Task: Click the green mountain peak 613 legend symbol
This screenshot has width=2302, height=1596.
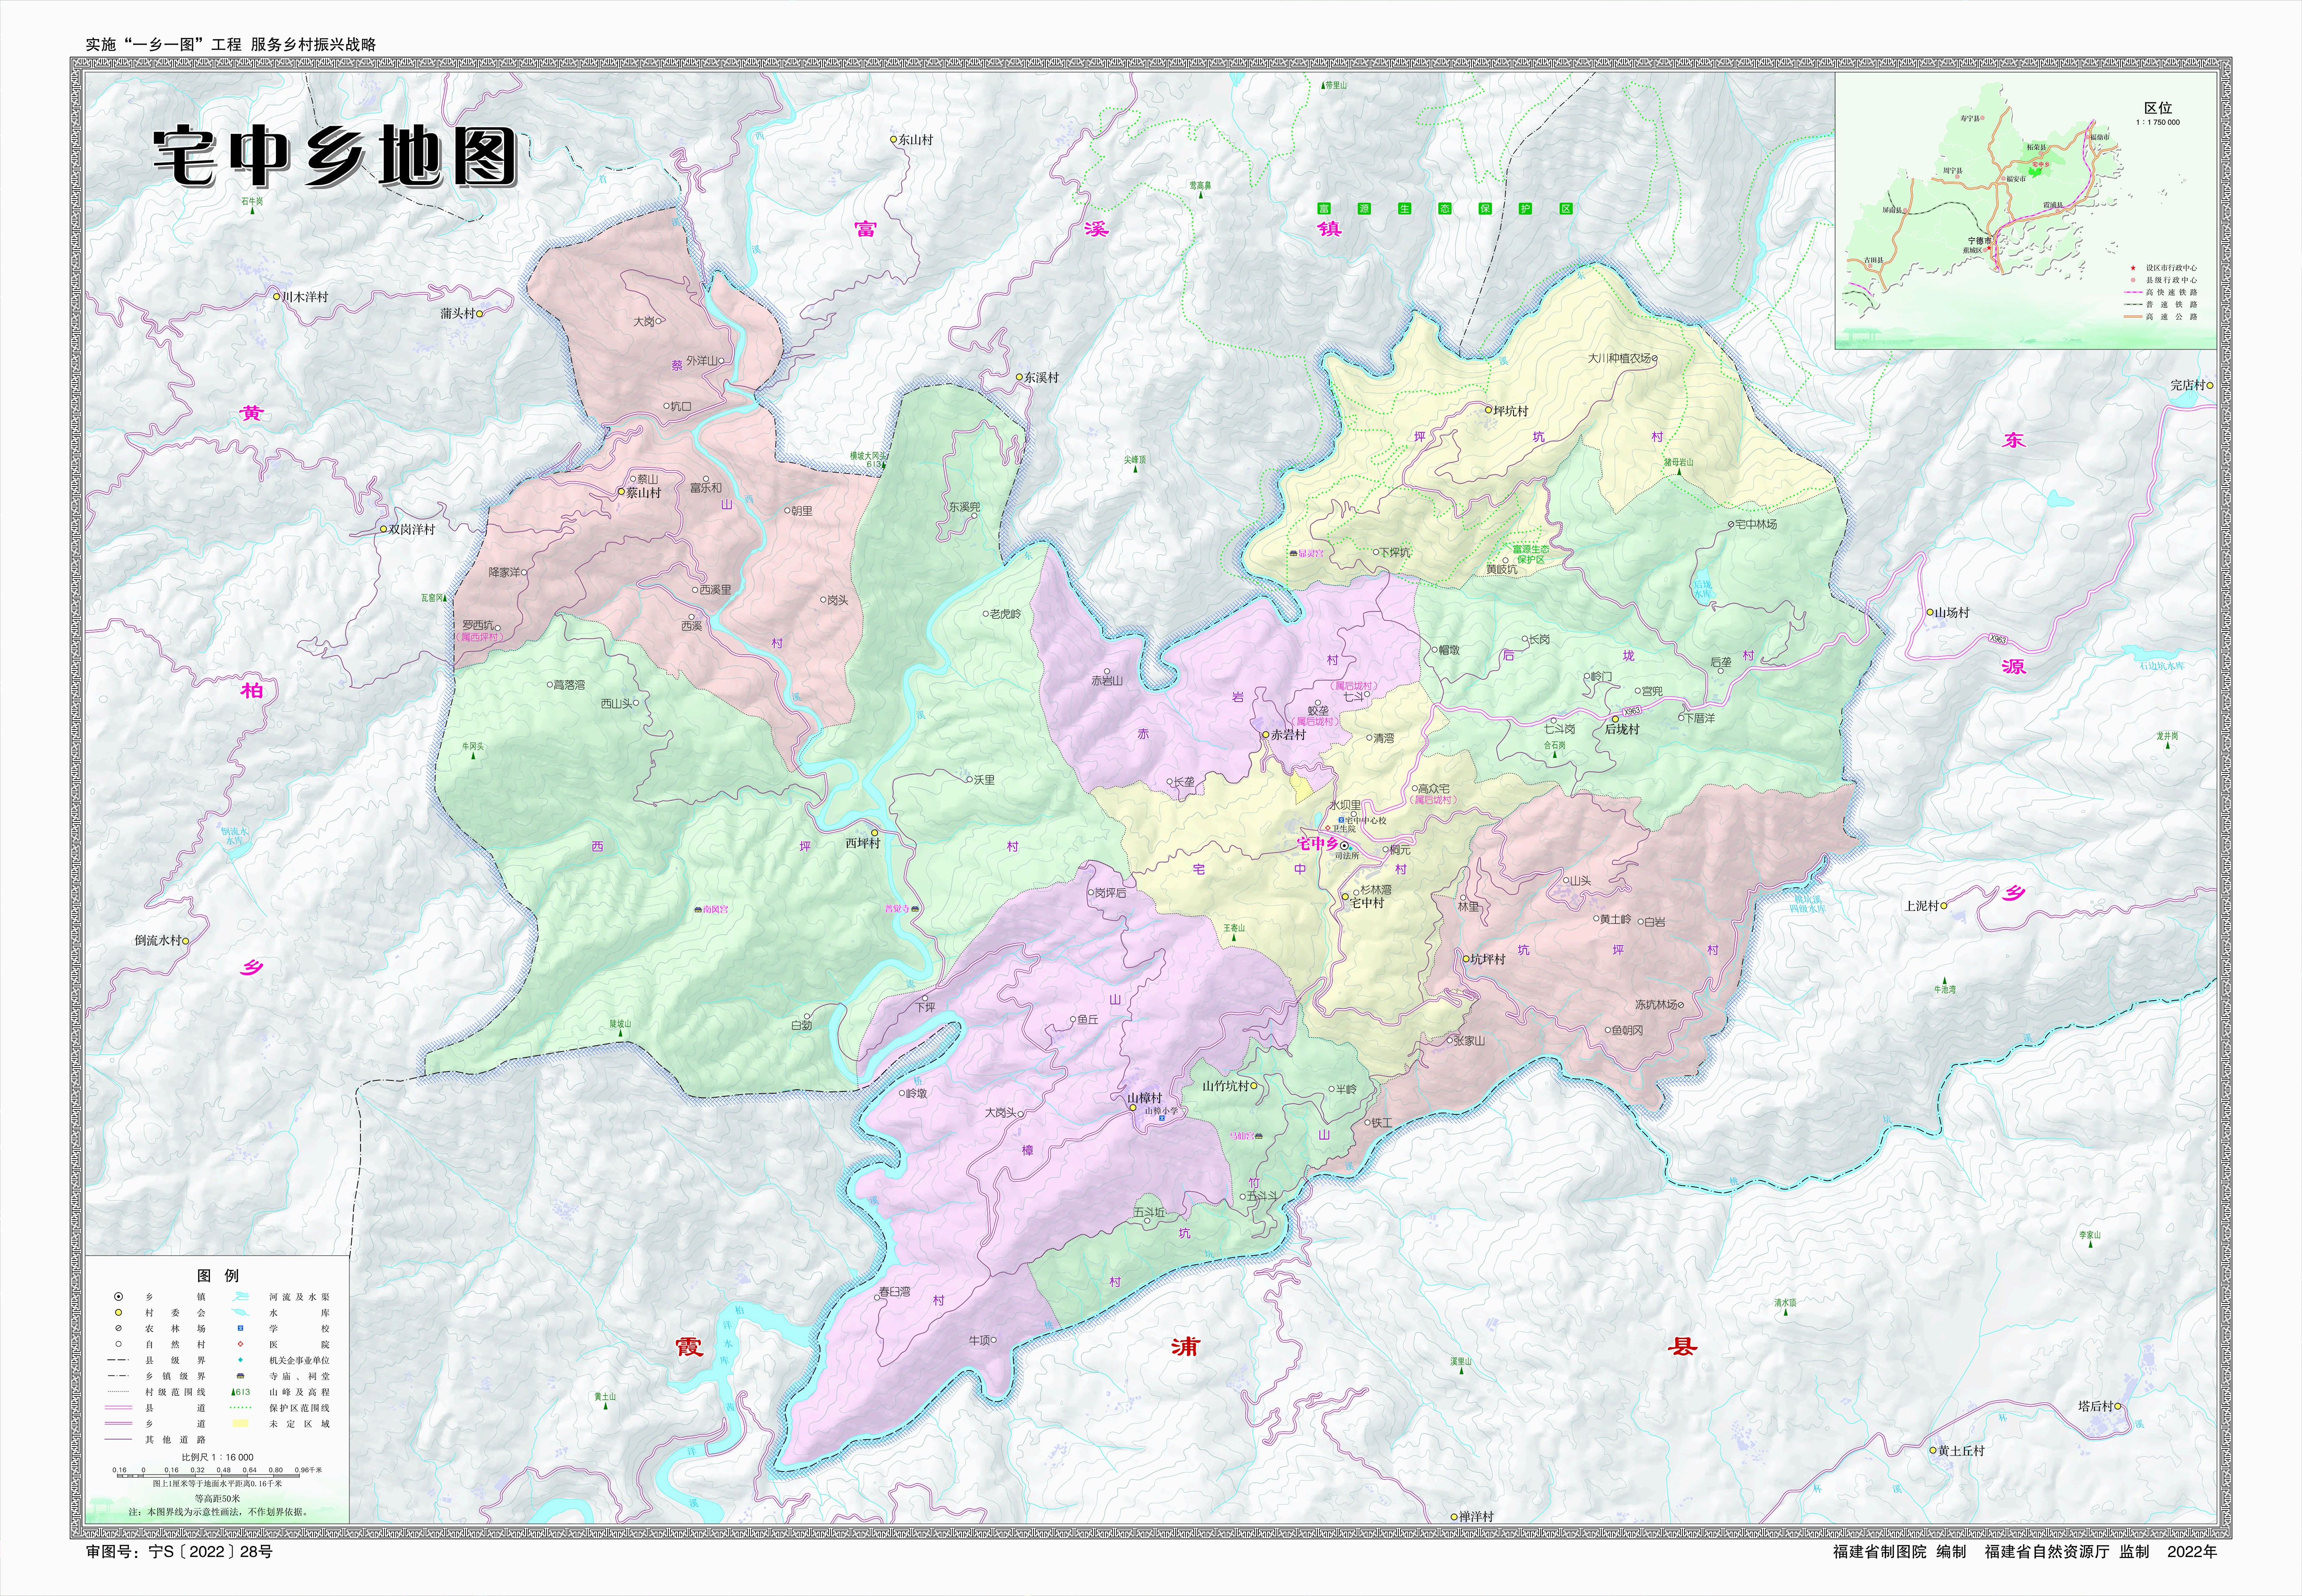Action: 241,1392
